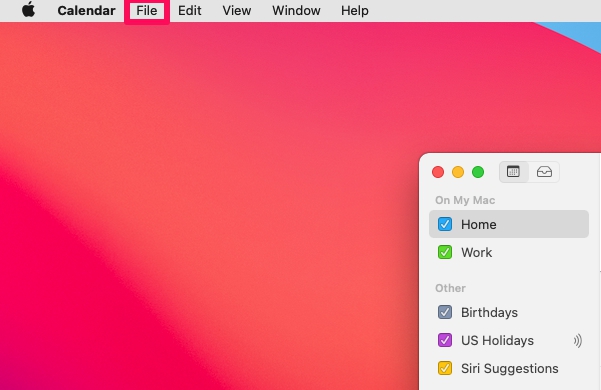
Task: Open the notifications inbox icon
Action: pos(544,172)
